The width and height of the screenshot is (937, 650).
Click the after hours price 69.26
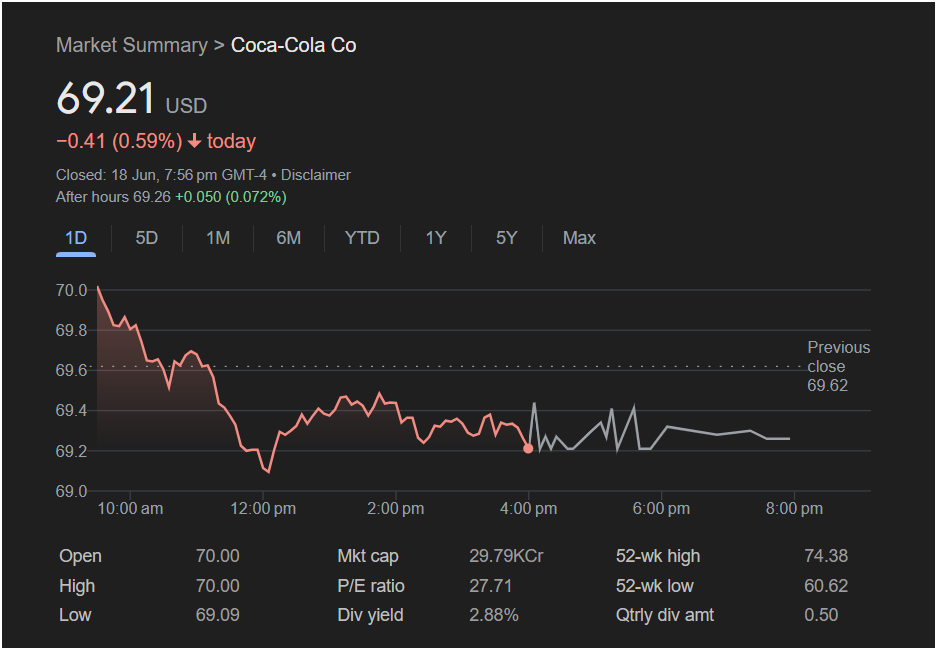(152, 197)
